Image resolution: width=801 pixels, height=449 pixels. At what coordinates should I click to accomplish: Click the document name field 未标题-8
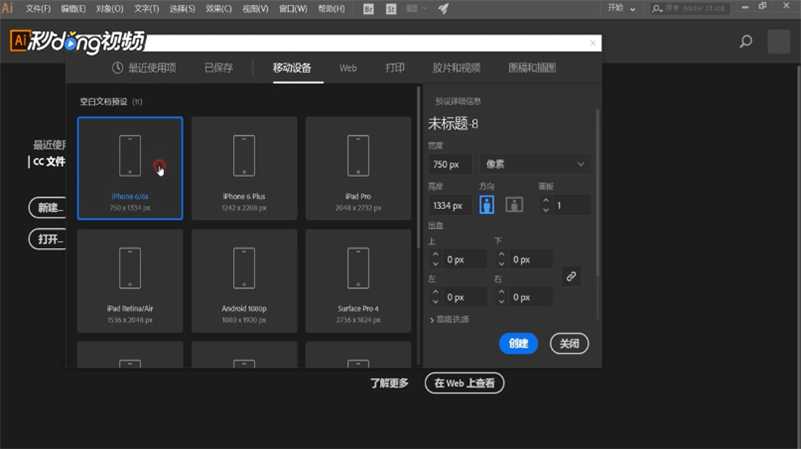509,124
